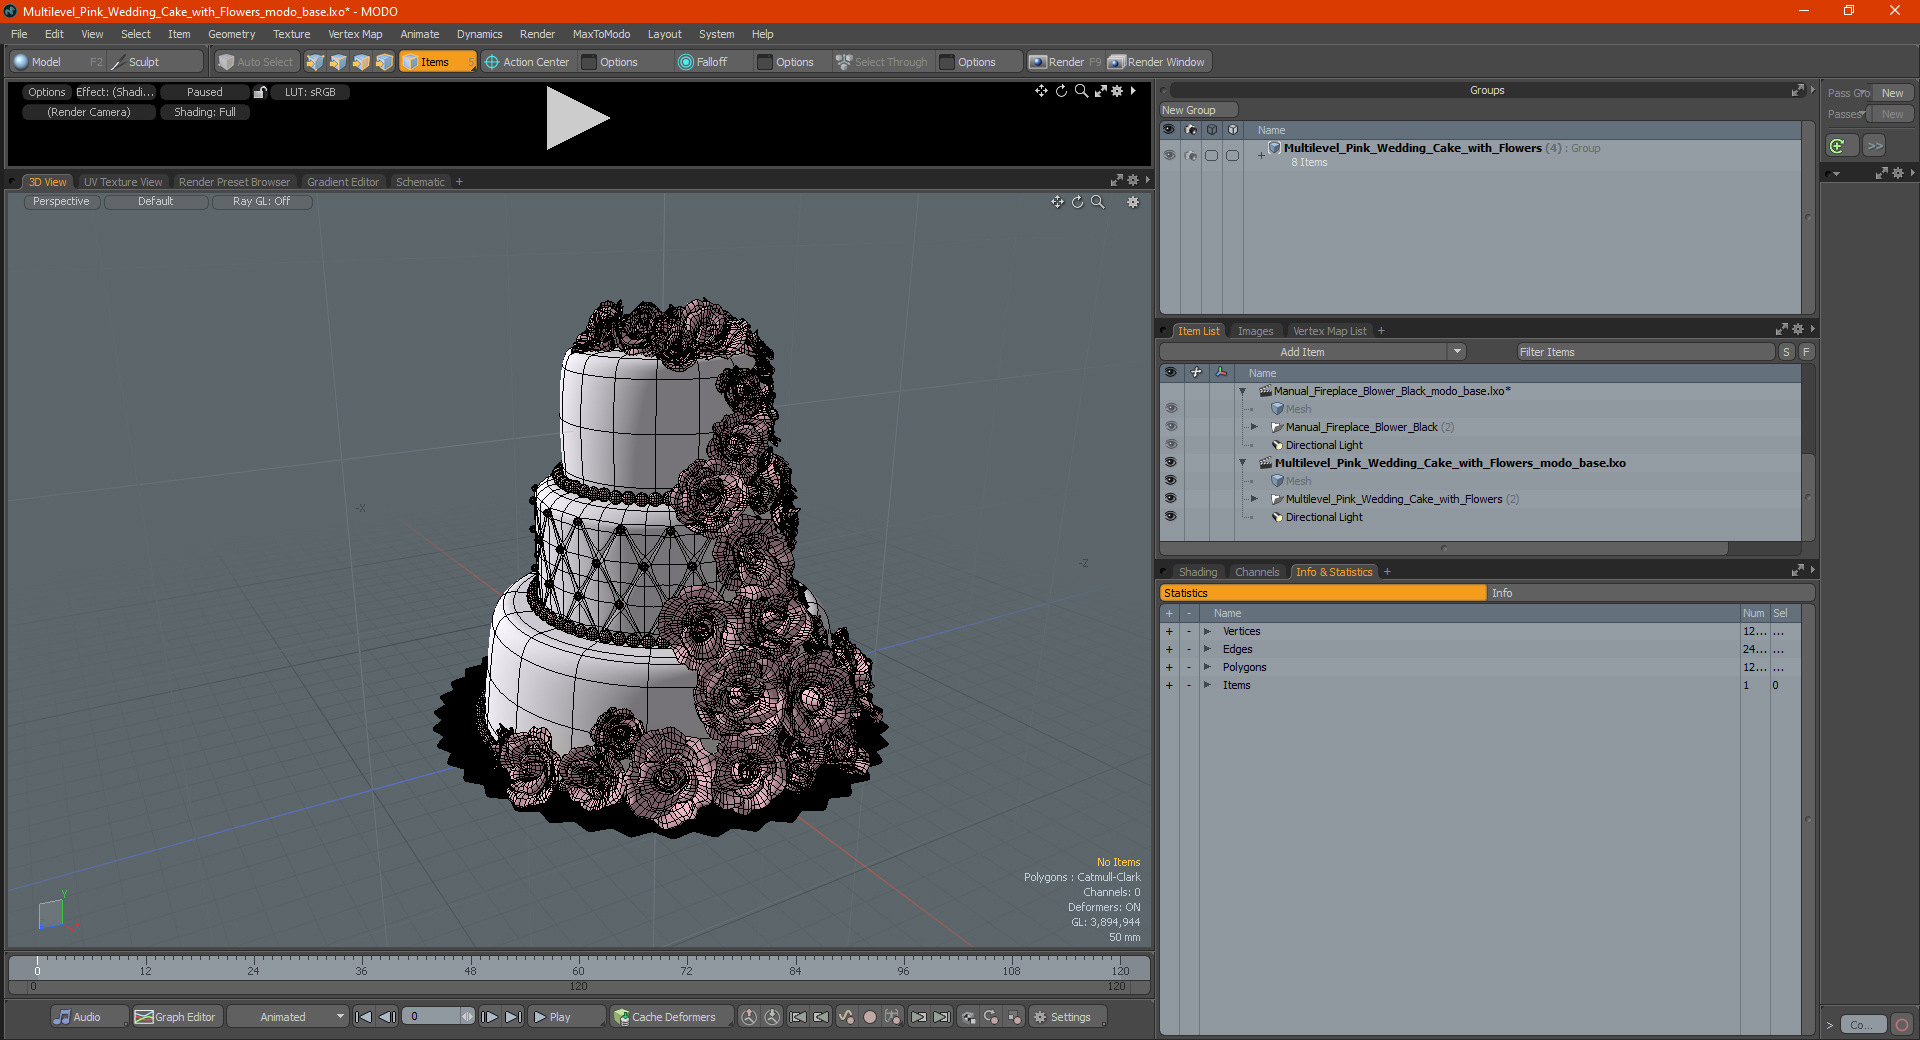Expand Manual_Fireplace_Blower_Black (2) group item

click(x=1254, y=427)
